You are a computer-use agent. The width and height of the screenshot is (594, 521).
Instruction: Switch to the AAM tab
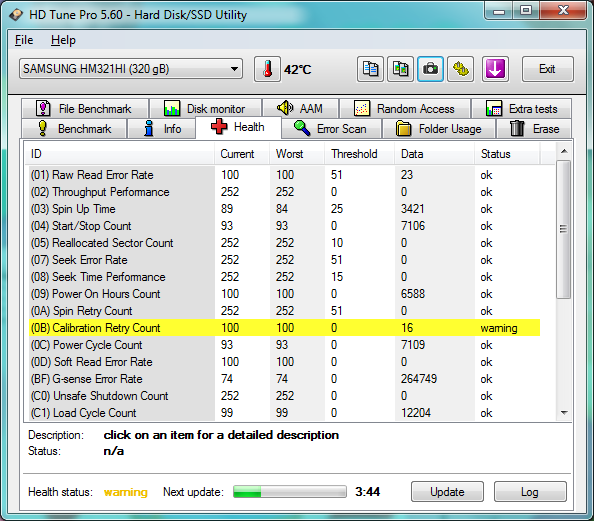[x=300, y=109]
